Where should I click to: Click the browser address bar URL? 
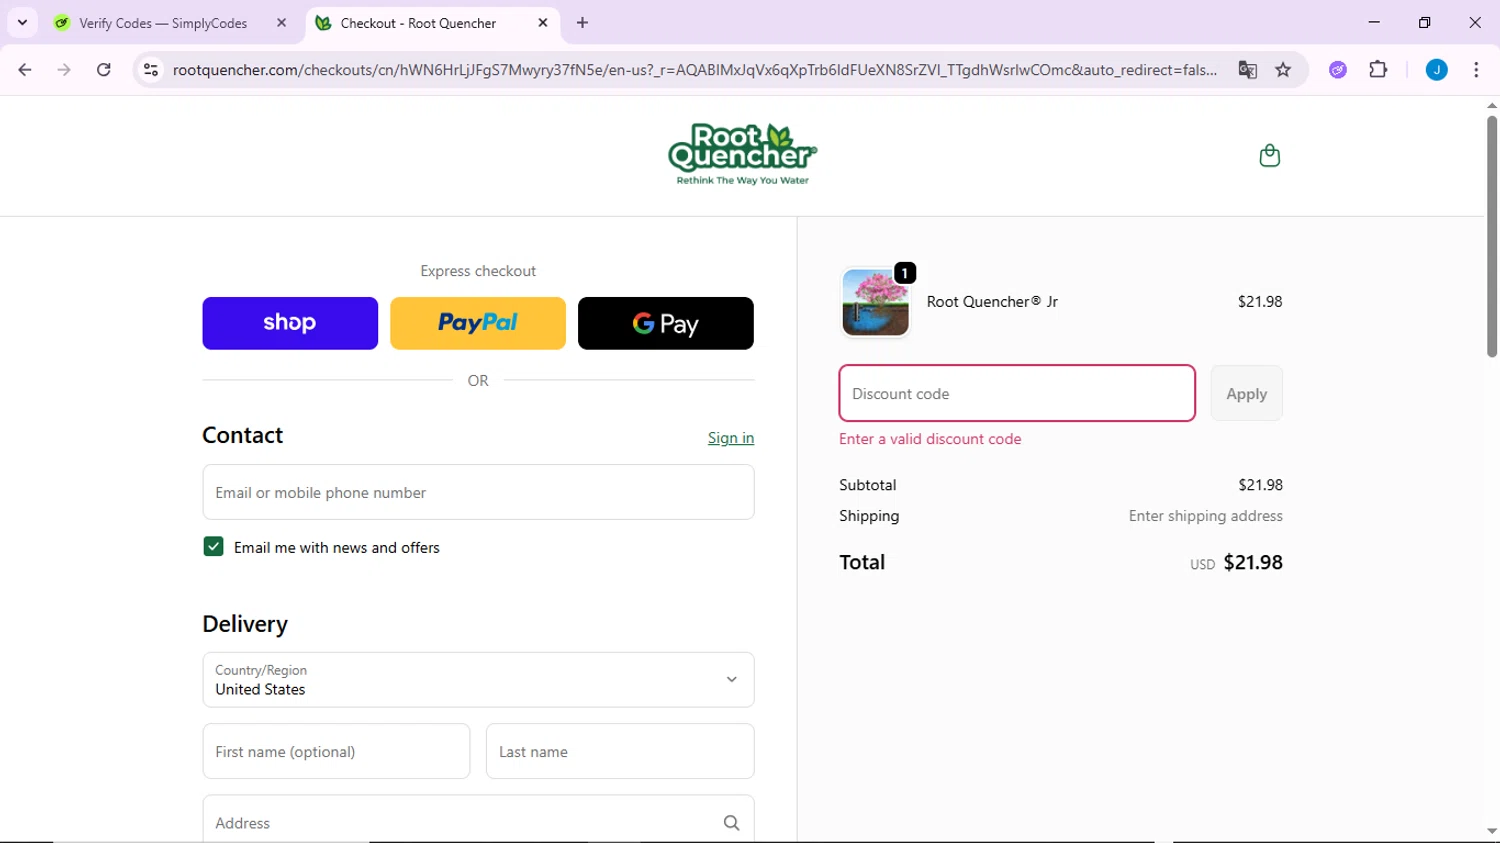(694, 70)
